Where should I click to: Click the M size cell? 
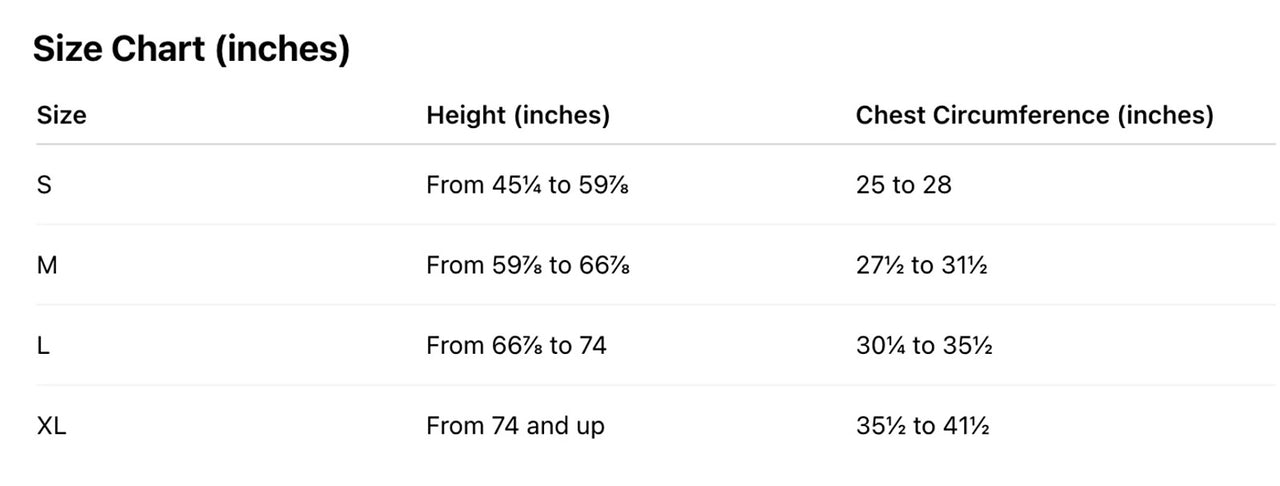click(x=46, y=265)
